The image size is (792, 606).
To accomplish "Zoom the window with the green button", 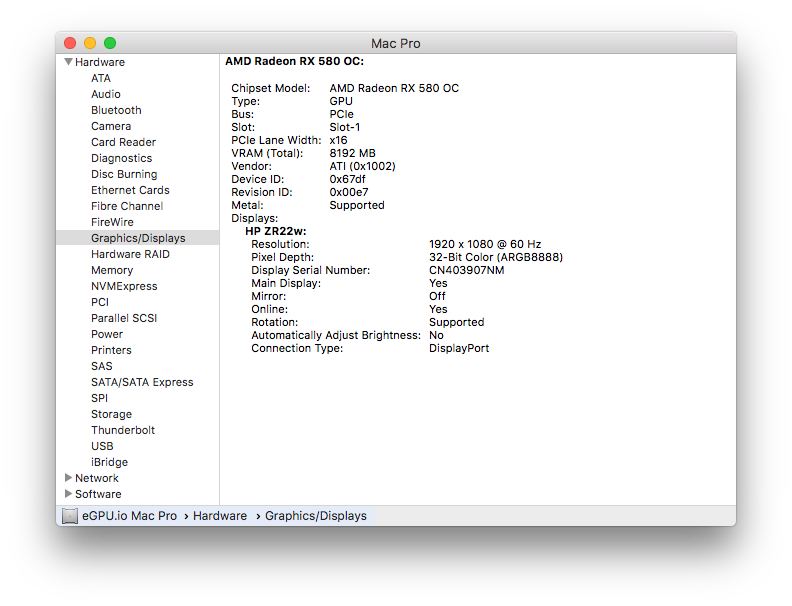I will coord(110,43).
